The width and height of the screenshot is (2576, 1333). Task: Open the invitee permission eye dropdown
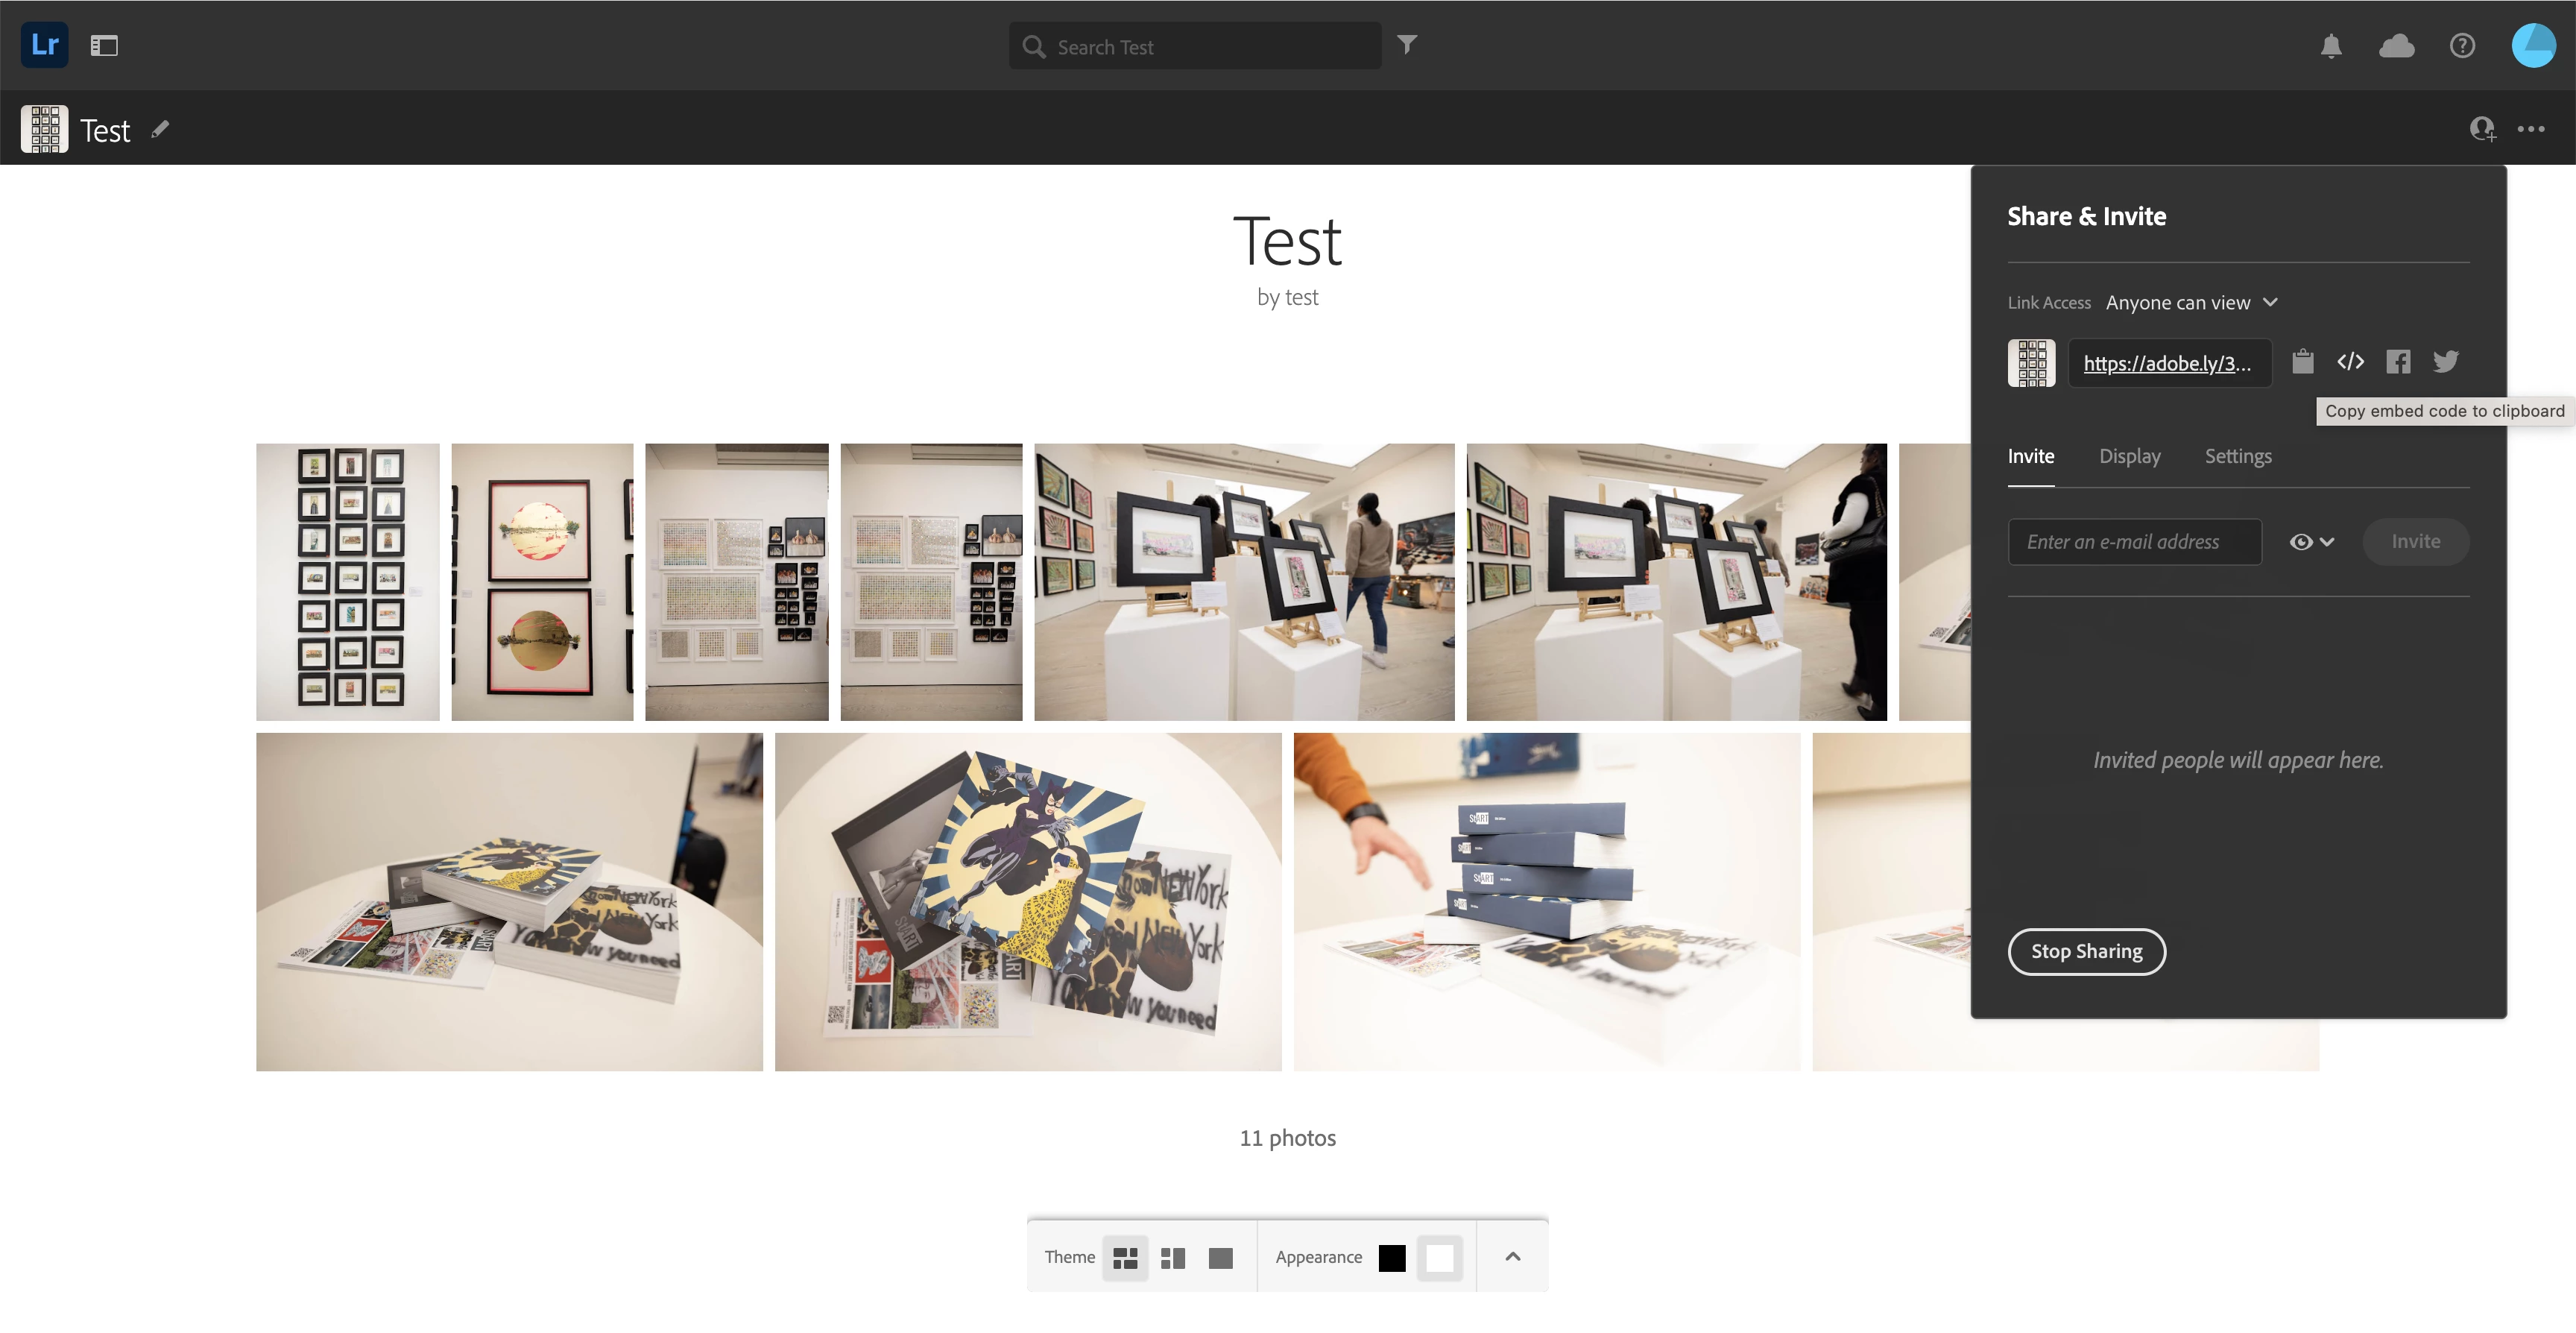(2311, 542)
